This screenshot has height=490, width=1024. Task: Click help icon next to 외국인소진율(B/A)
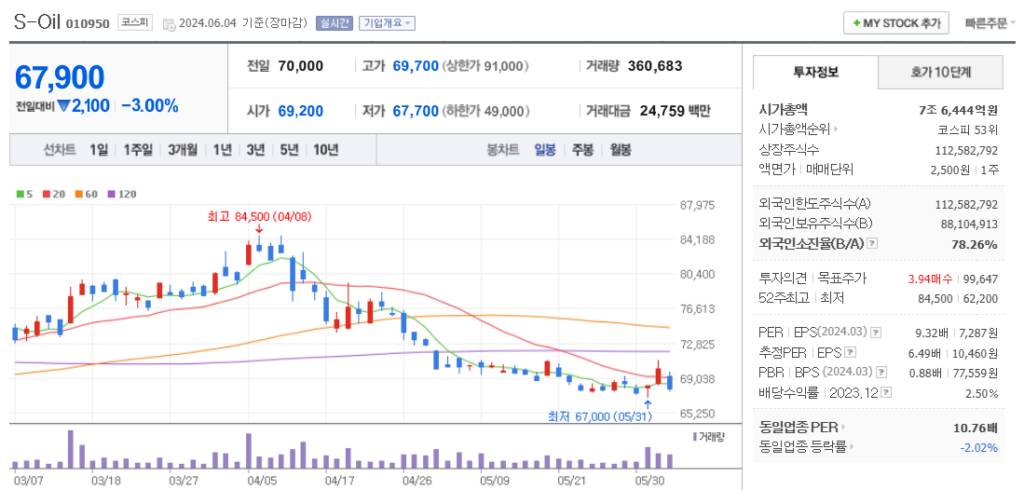pos(872,244)
